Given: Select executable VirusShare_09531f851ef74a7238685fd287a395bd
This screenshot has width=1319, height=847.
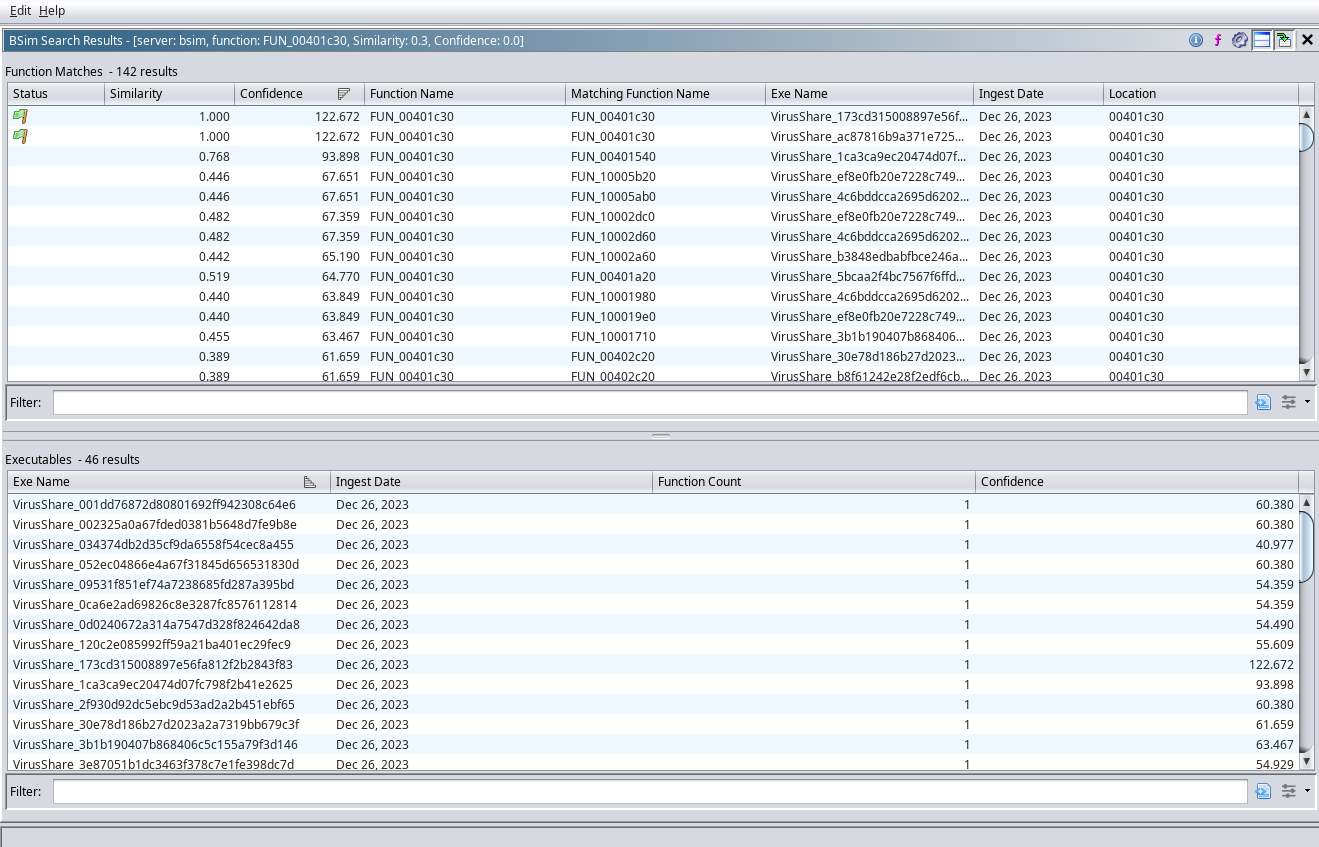Looking at the screenshot, I should point(153,584).
